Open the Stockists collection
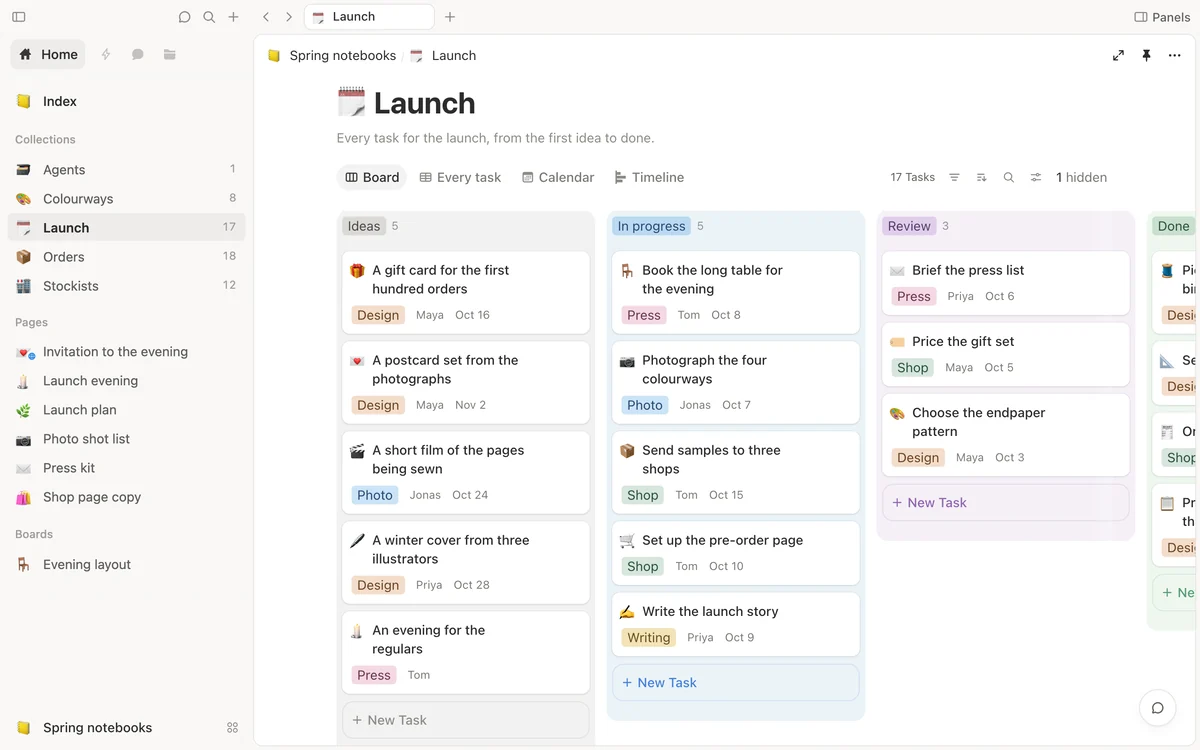The width and height of the screenshot is (1200, 750). [x=126, y=286]
